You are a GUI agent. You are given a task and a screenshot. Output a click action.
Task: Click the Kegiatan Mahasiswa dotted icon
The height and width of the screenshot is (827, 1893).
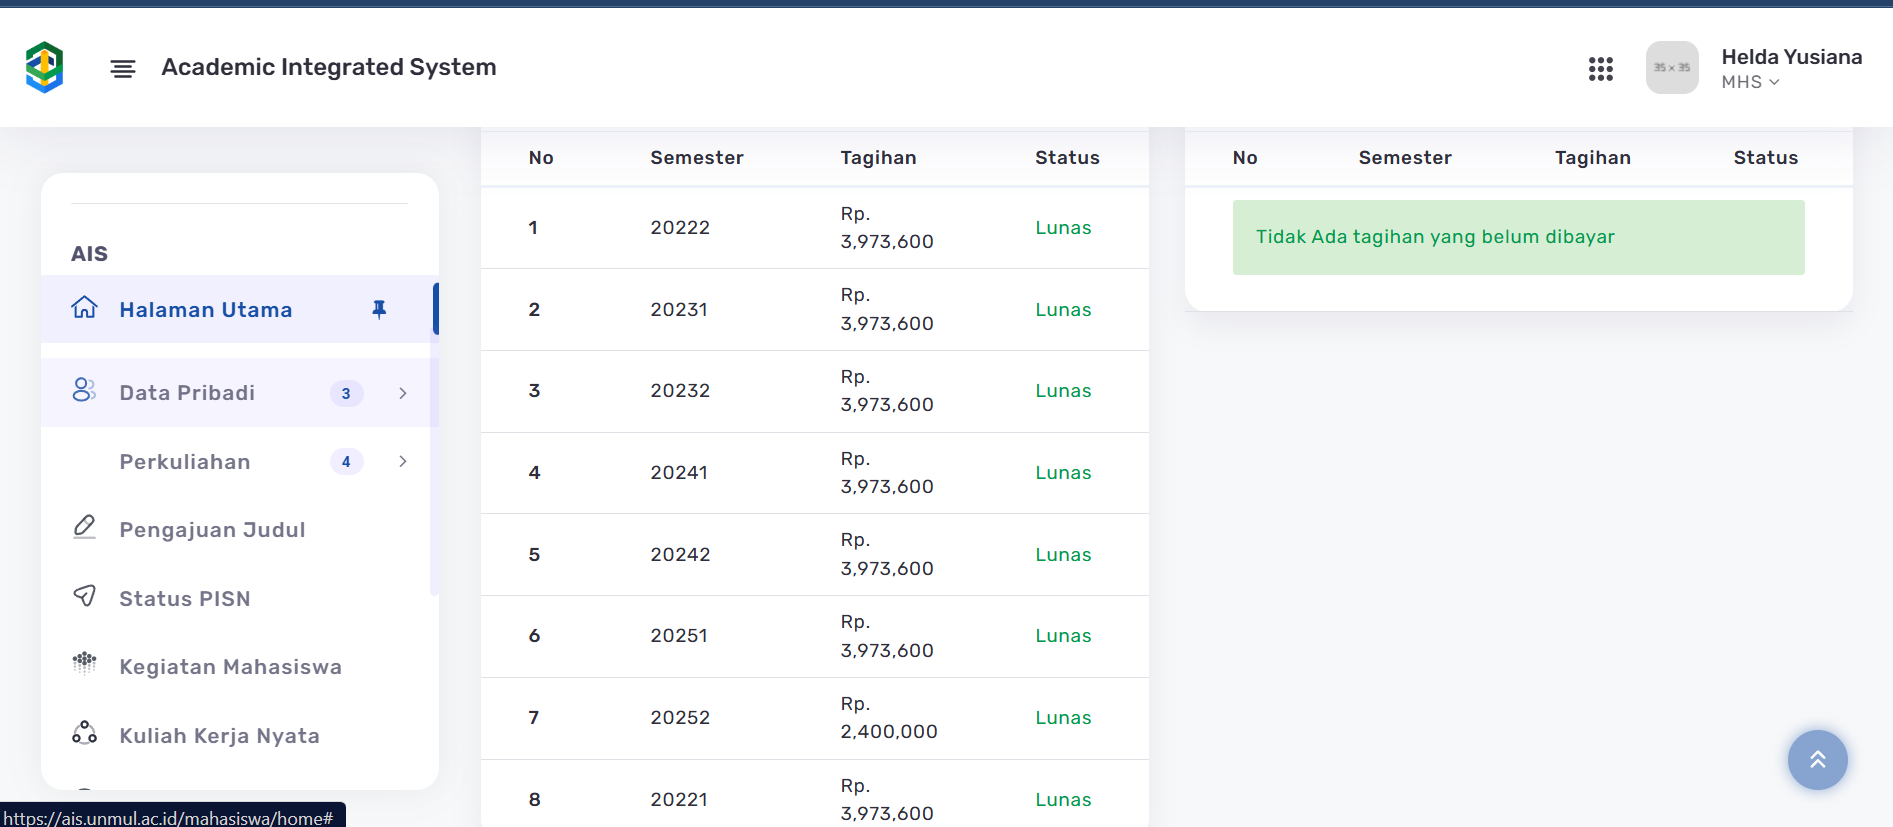pyautogui.click(x=85, y=663)
